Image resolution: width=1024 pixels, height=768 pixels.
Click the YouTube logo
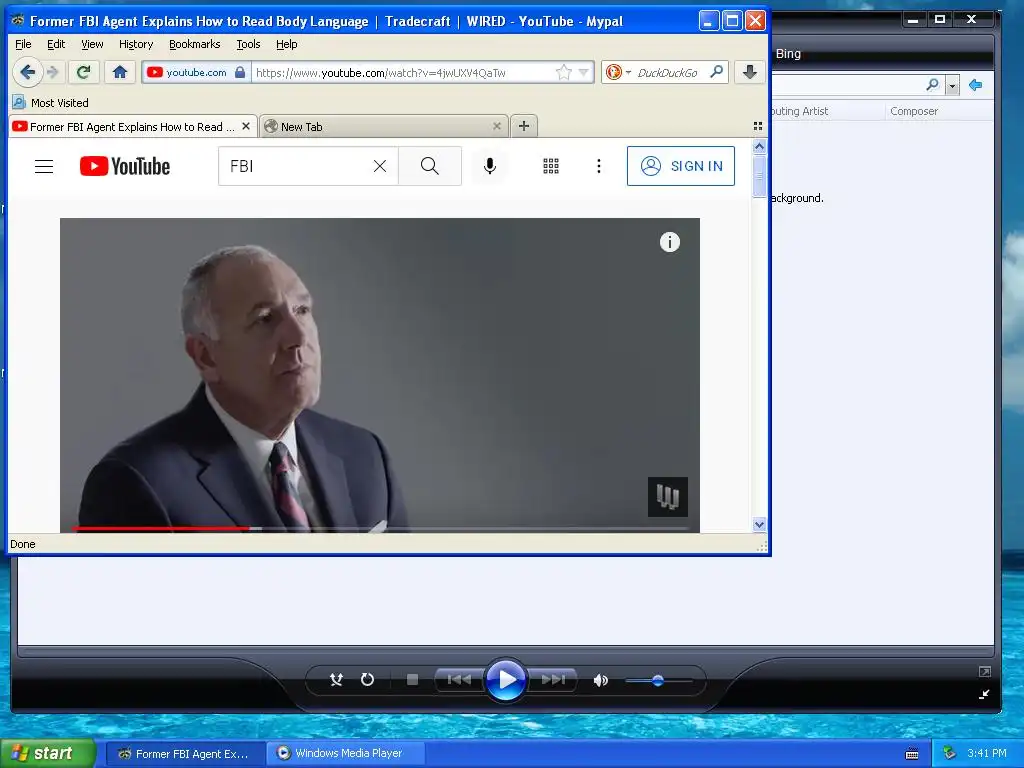[x=125, y=167]
